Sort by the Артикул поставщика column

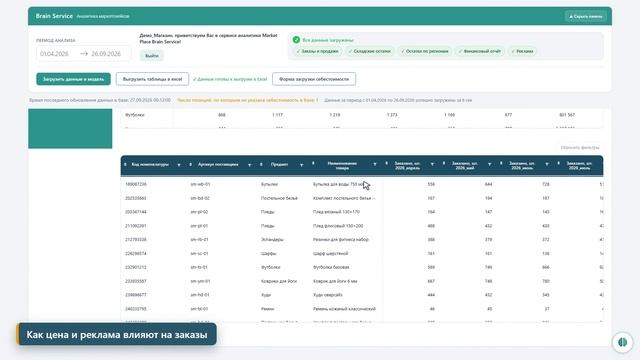click(x=191, y=164)
